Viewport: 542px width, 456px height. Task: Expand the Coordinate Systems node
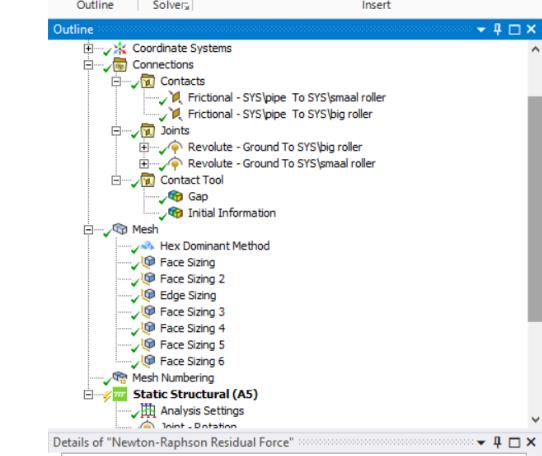pos(88,48)
